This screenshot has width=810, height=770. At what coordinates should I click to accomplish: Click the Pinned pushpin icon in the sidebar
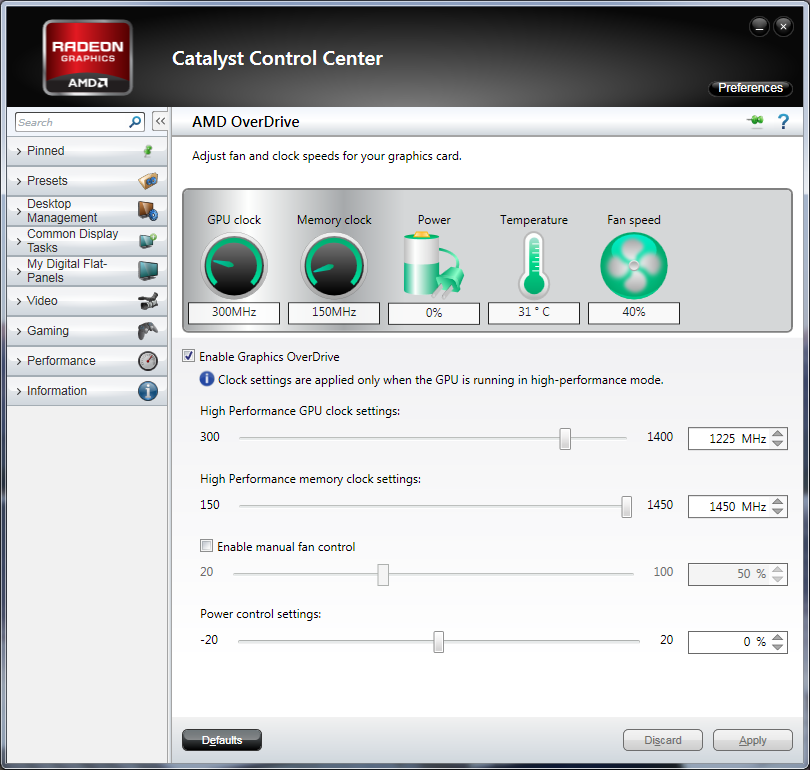[x=148, y=151]
